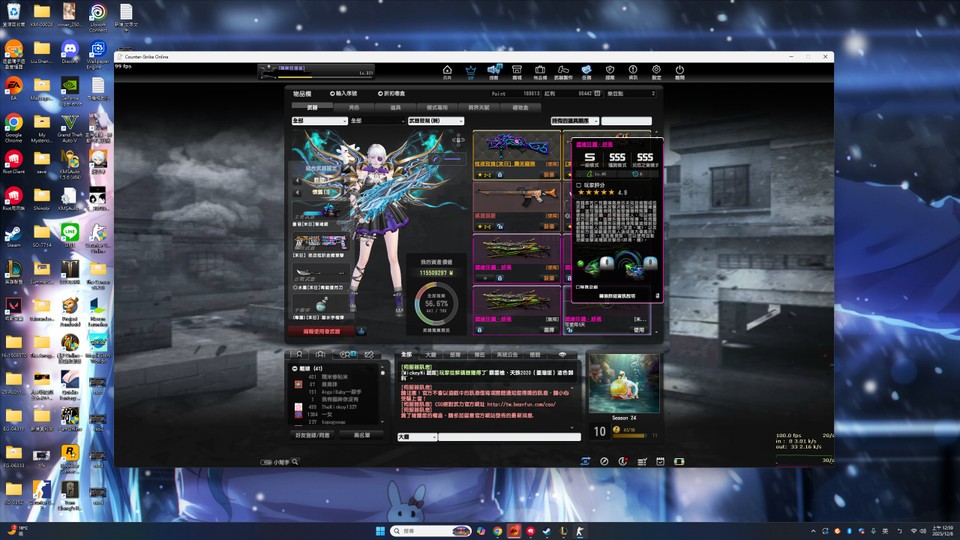Screen dimensions: 960x540
Task: Switch to the 大廳 chat tab
Action: 430,354
